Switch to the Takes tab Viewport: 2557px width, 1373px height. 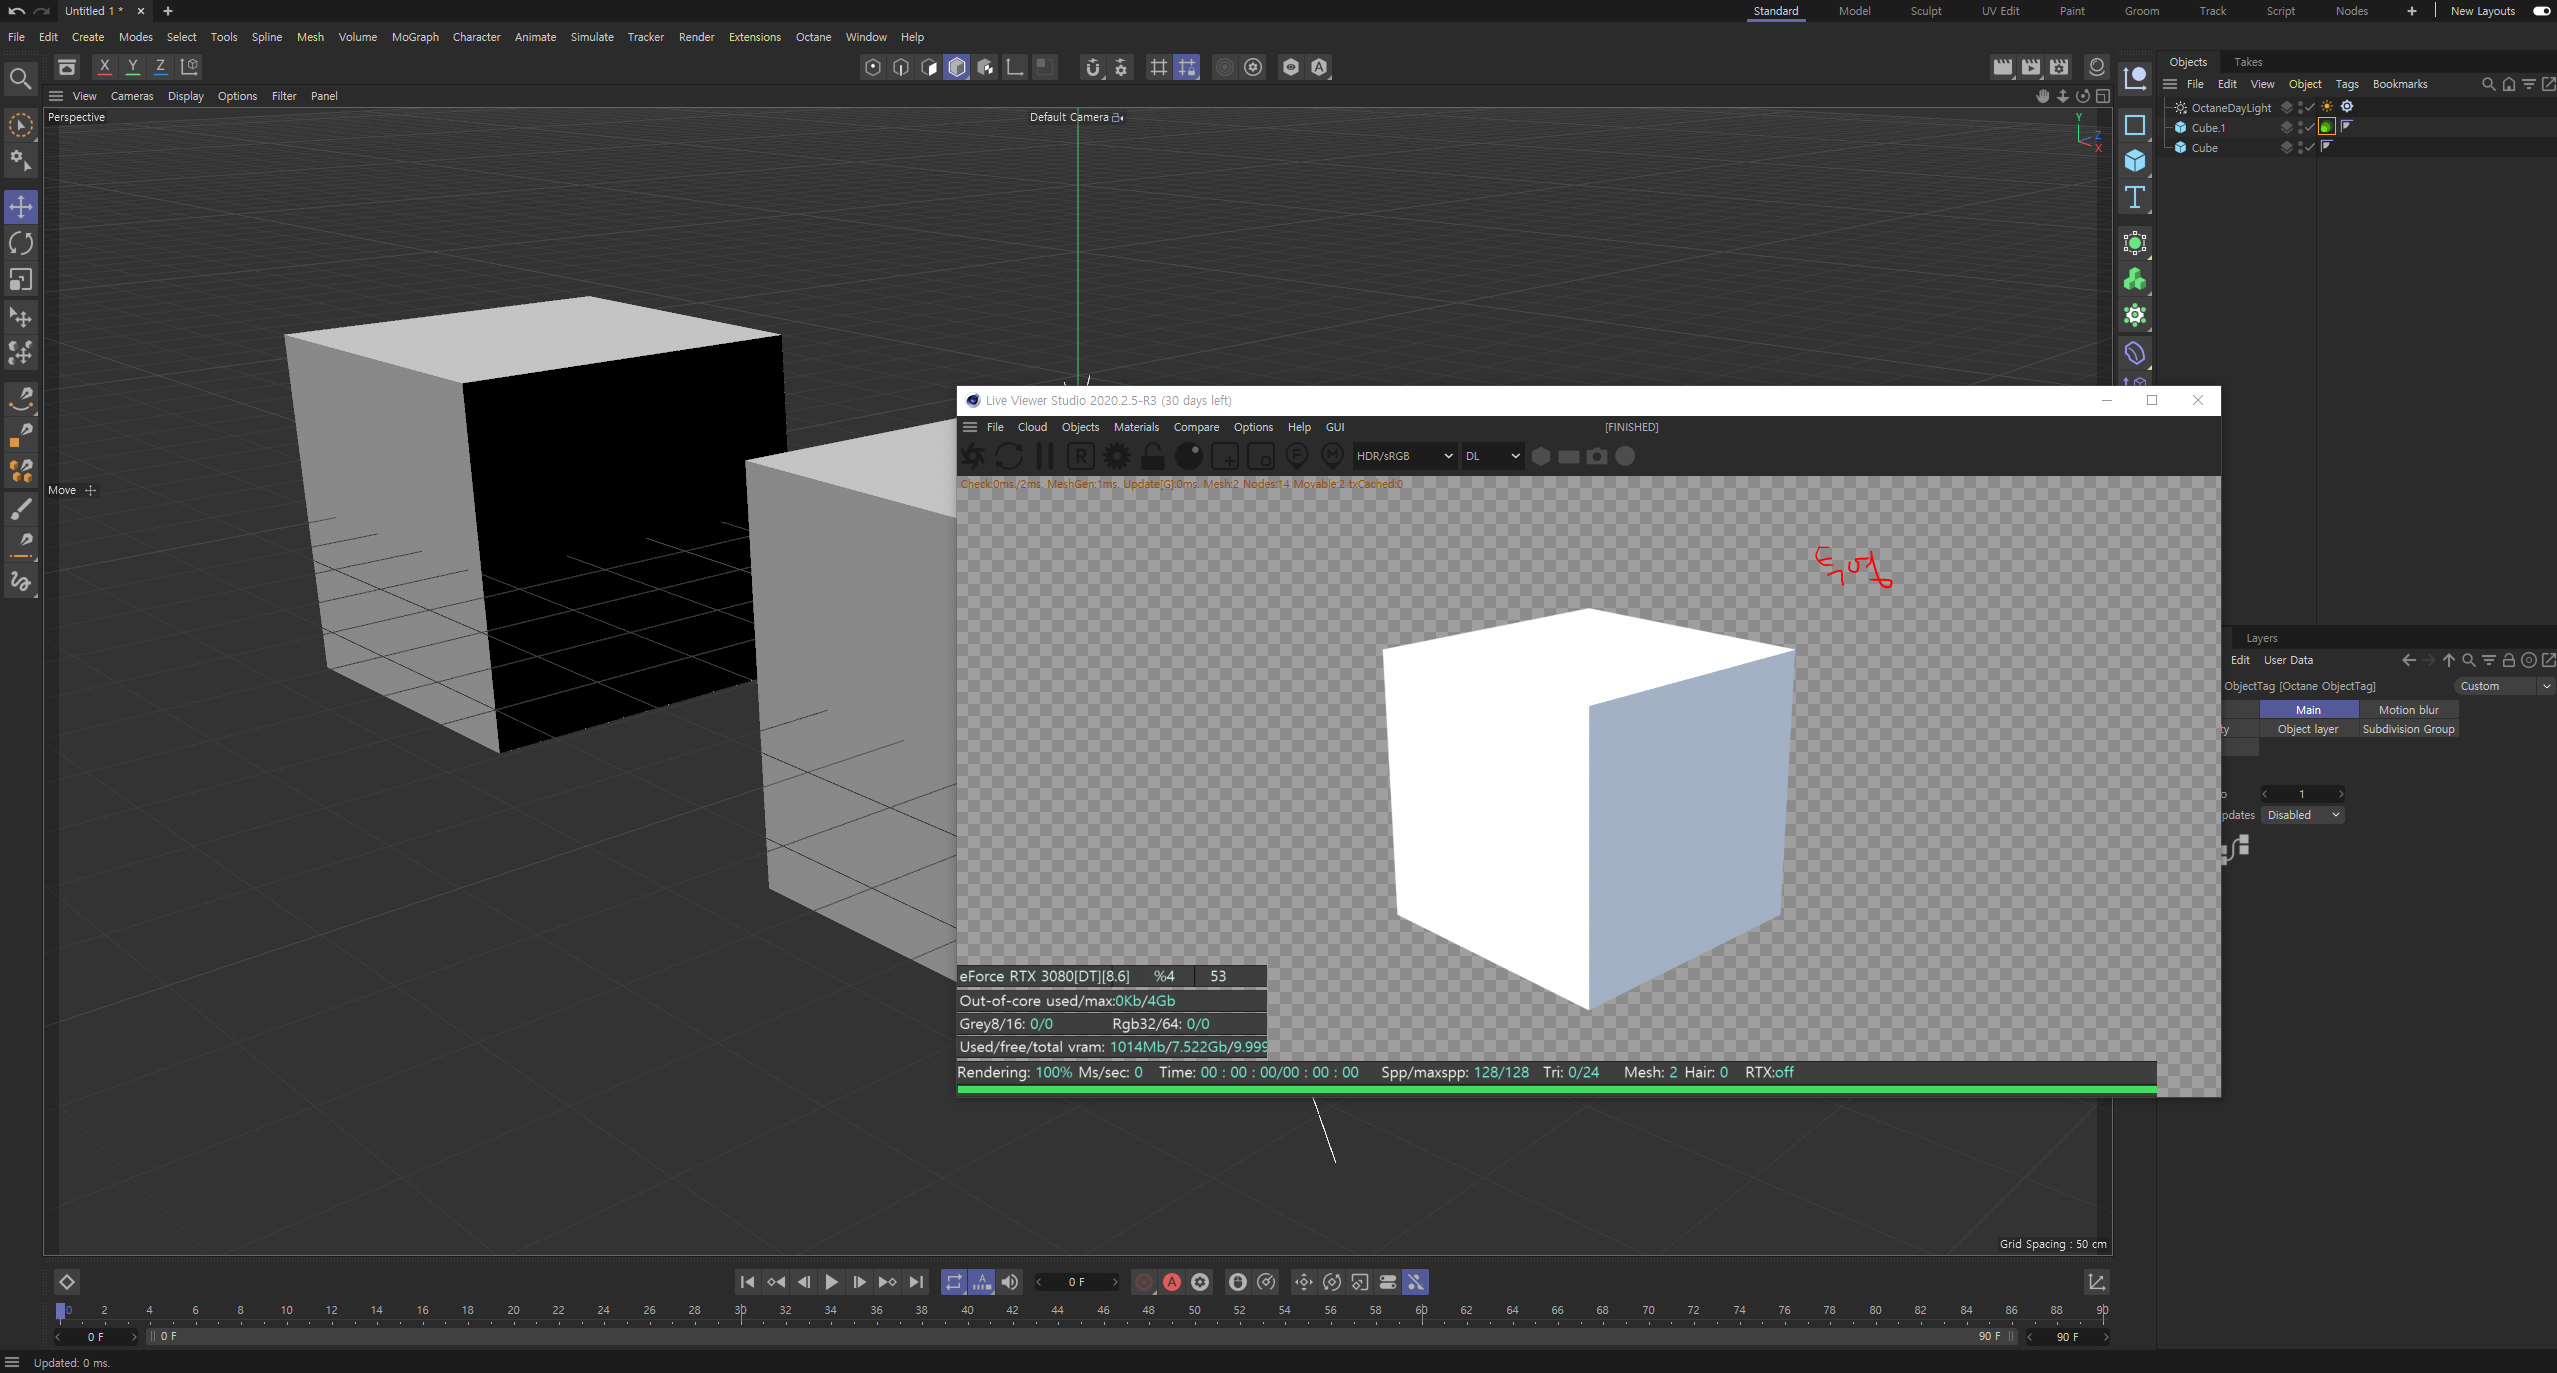pos(2247,62)
